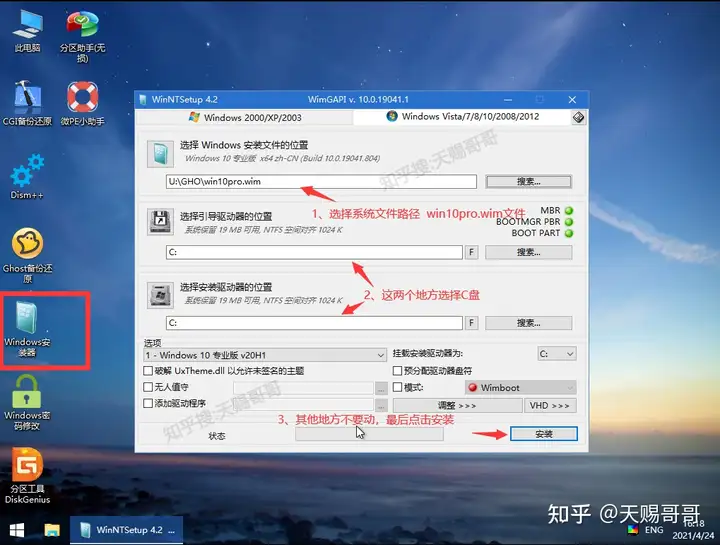Screen dimensions: 720x545
Task: Open the Wimboot mode dropdown
Action: point(520,388)
